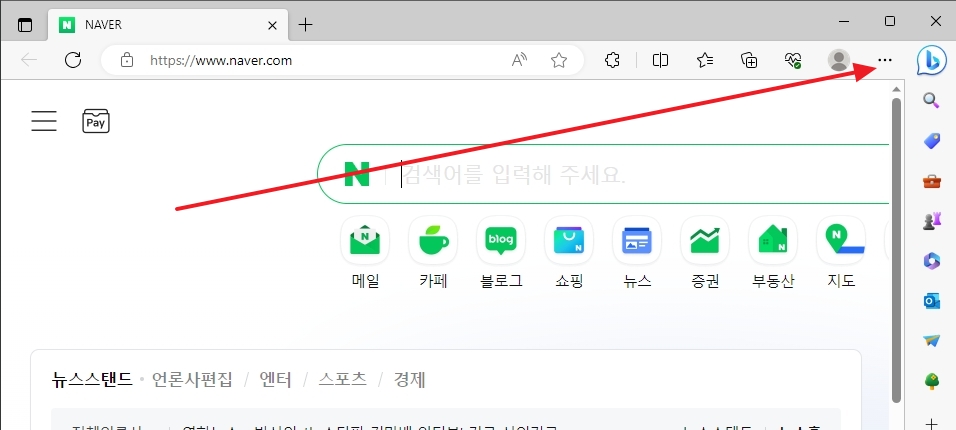Open 메일 shortcut

tap(365, 254)
